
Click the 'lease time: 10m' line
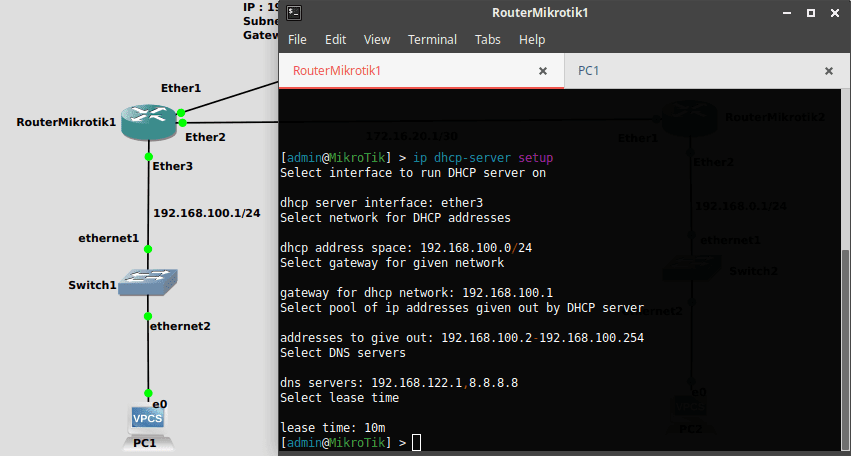click(333, 428)
